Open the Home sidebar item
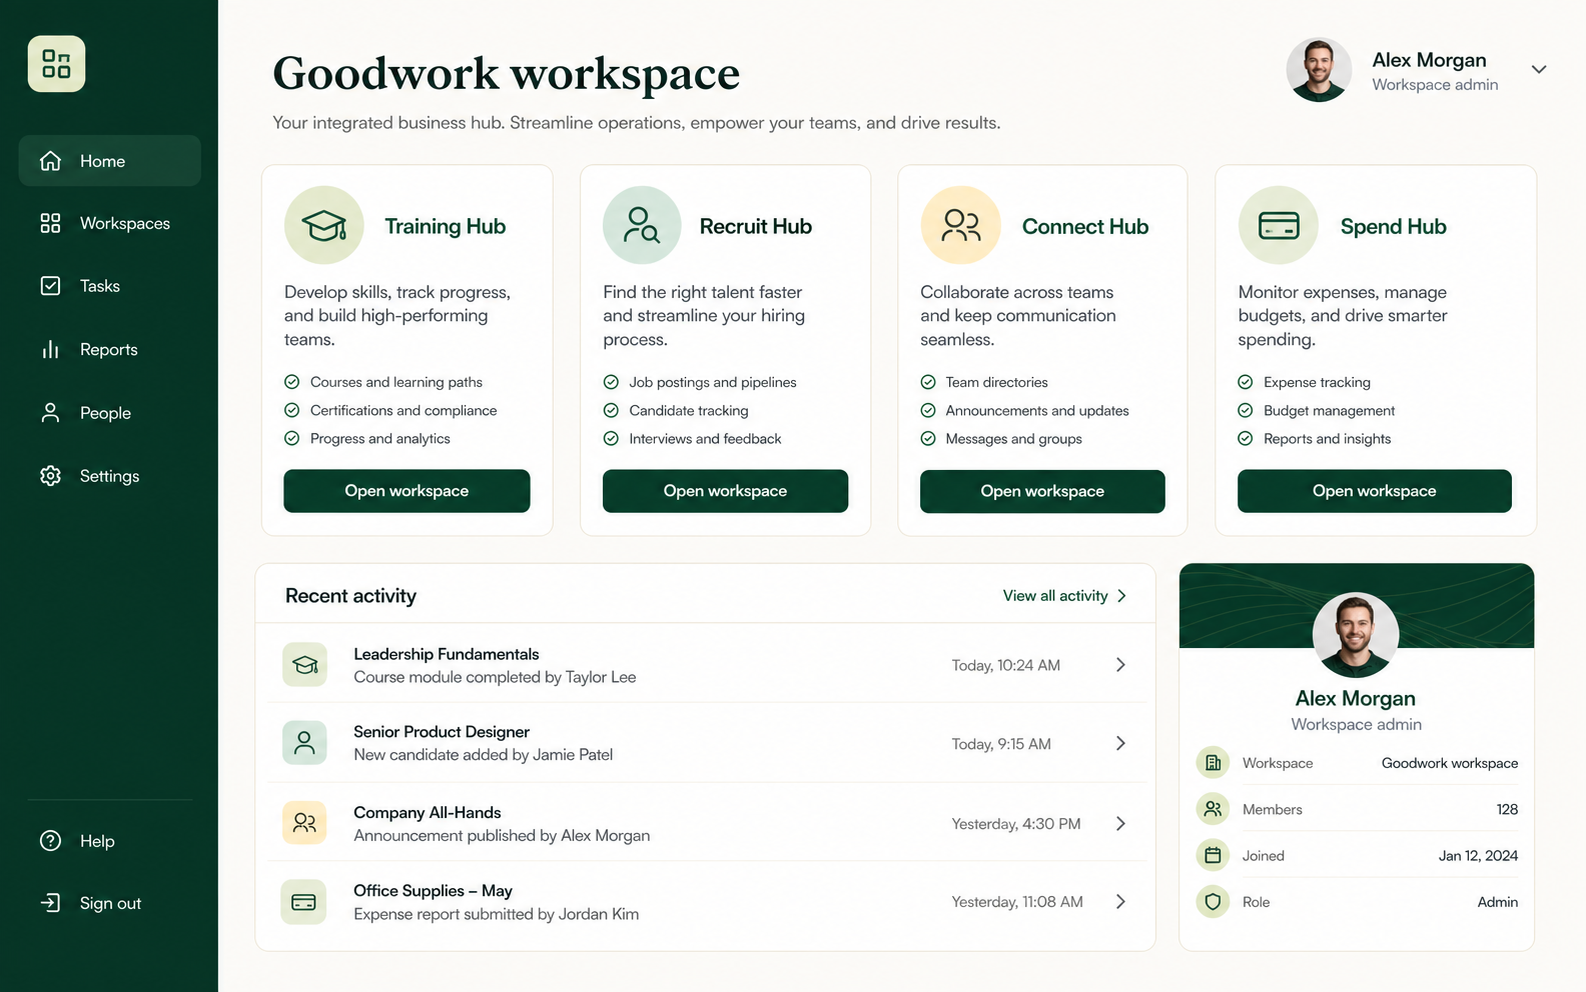 pos(109,161)
